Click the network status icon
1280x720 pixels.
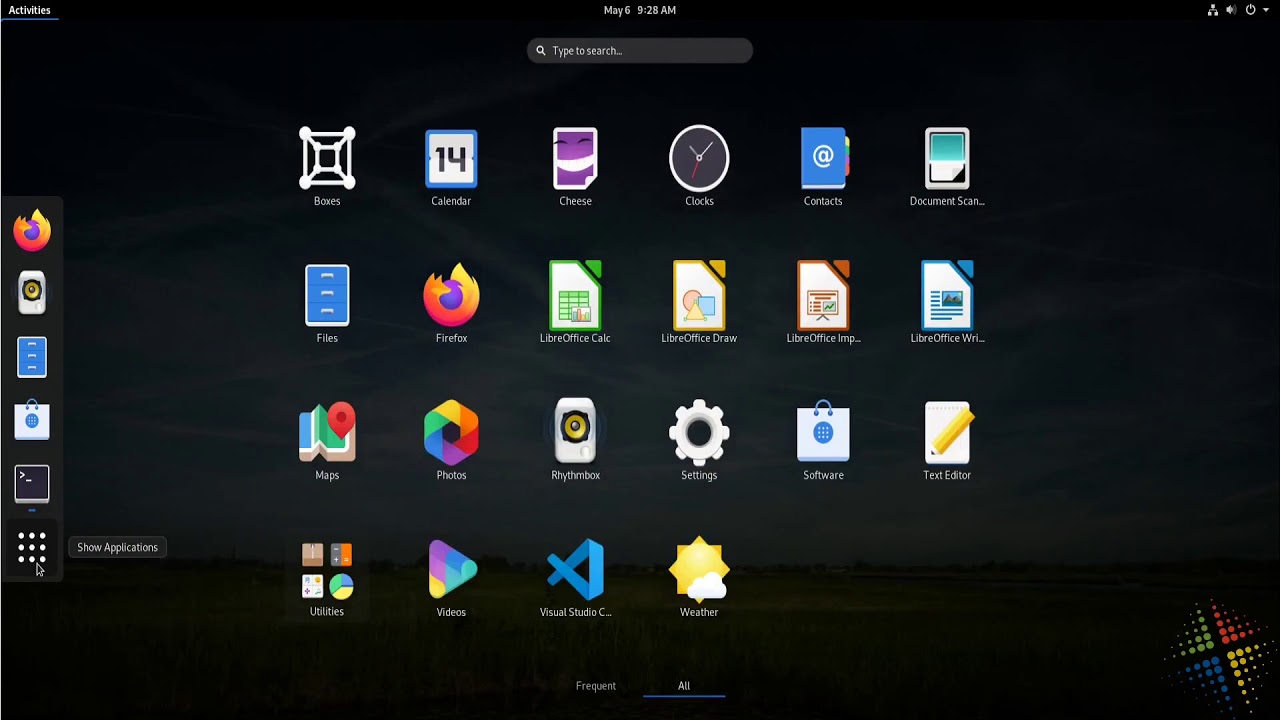click(1213, 10)
